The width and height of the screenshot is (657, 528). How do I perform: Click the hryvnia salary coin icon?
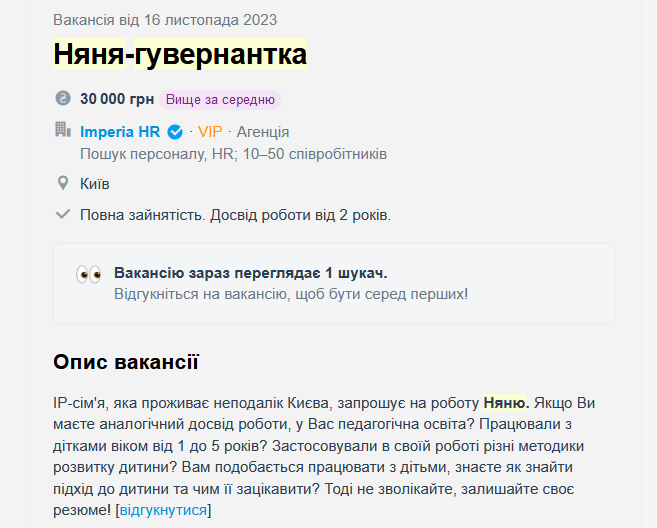point(63,99)
